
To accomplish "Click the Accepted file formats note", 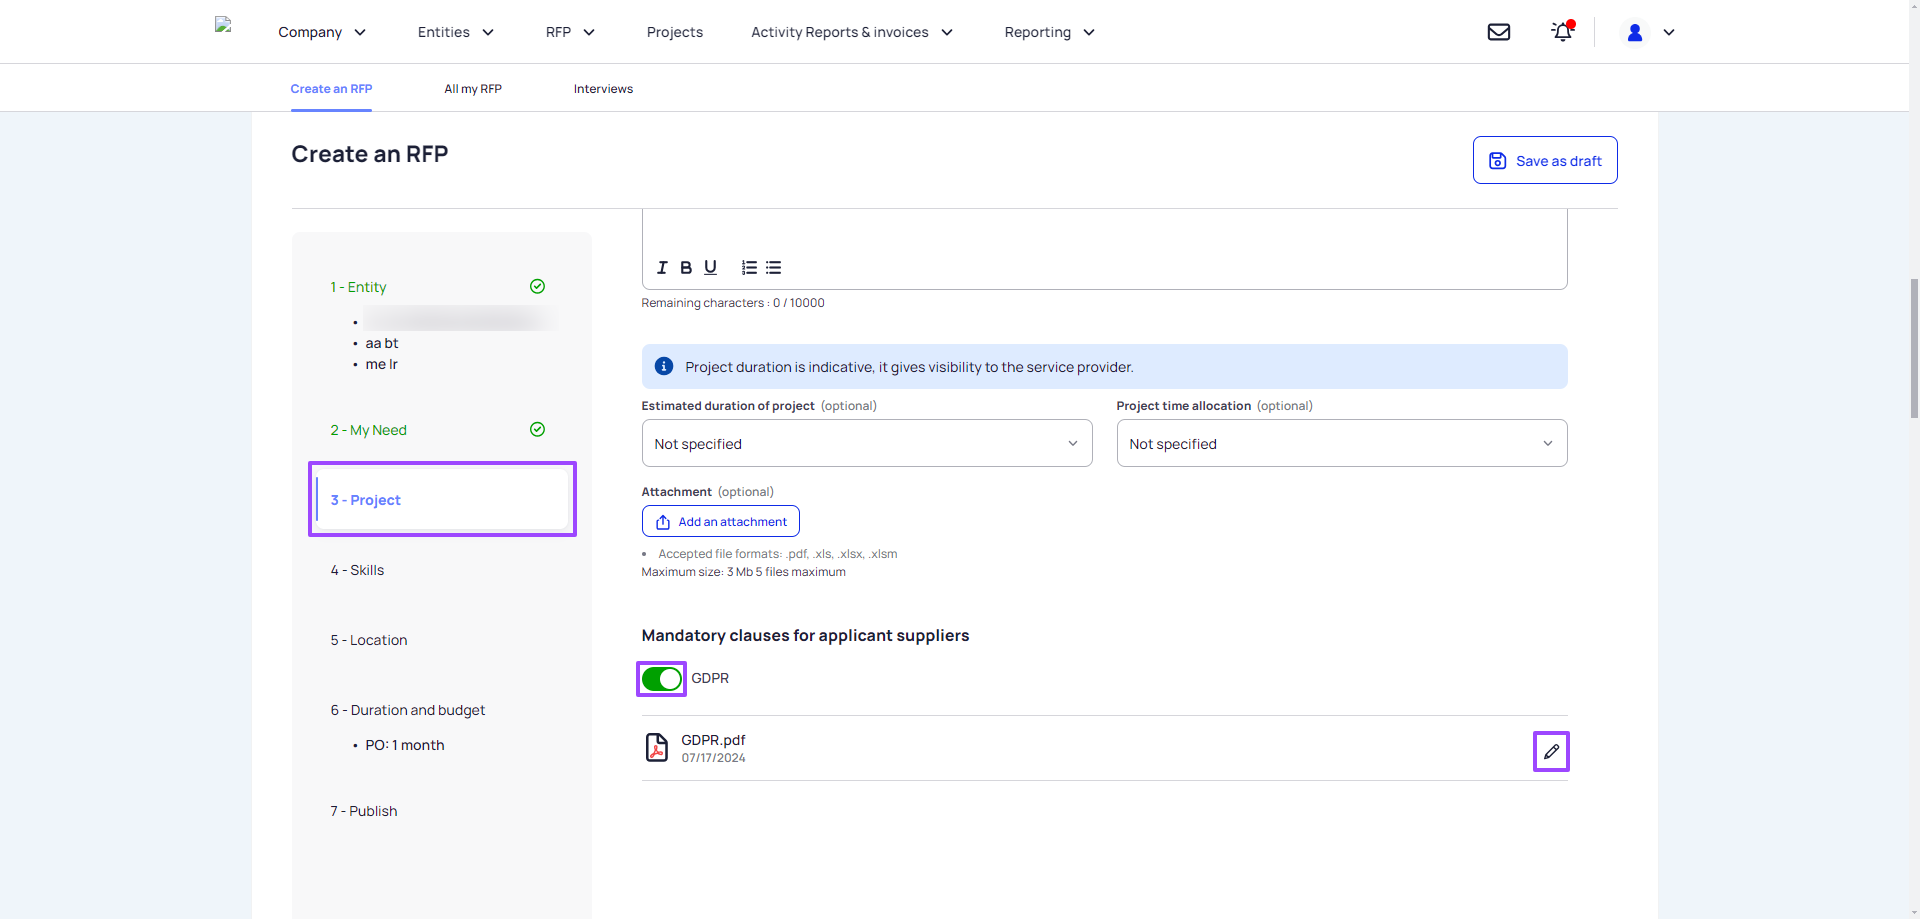I will coord(777,554).
